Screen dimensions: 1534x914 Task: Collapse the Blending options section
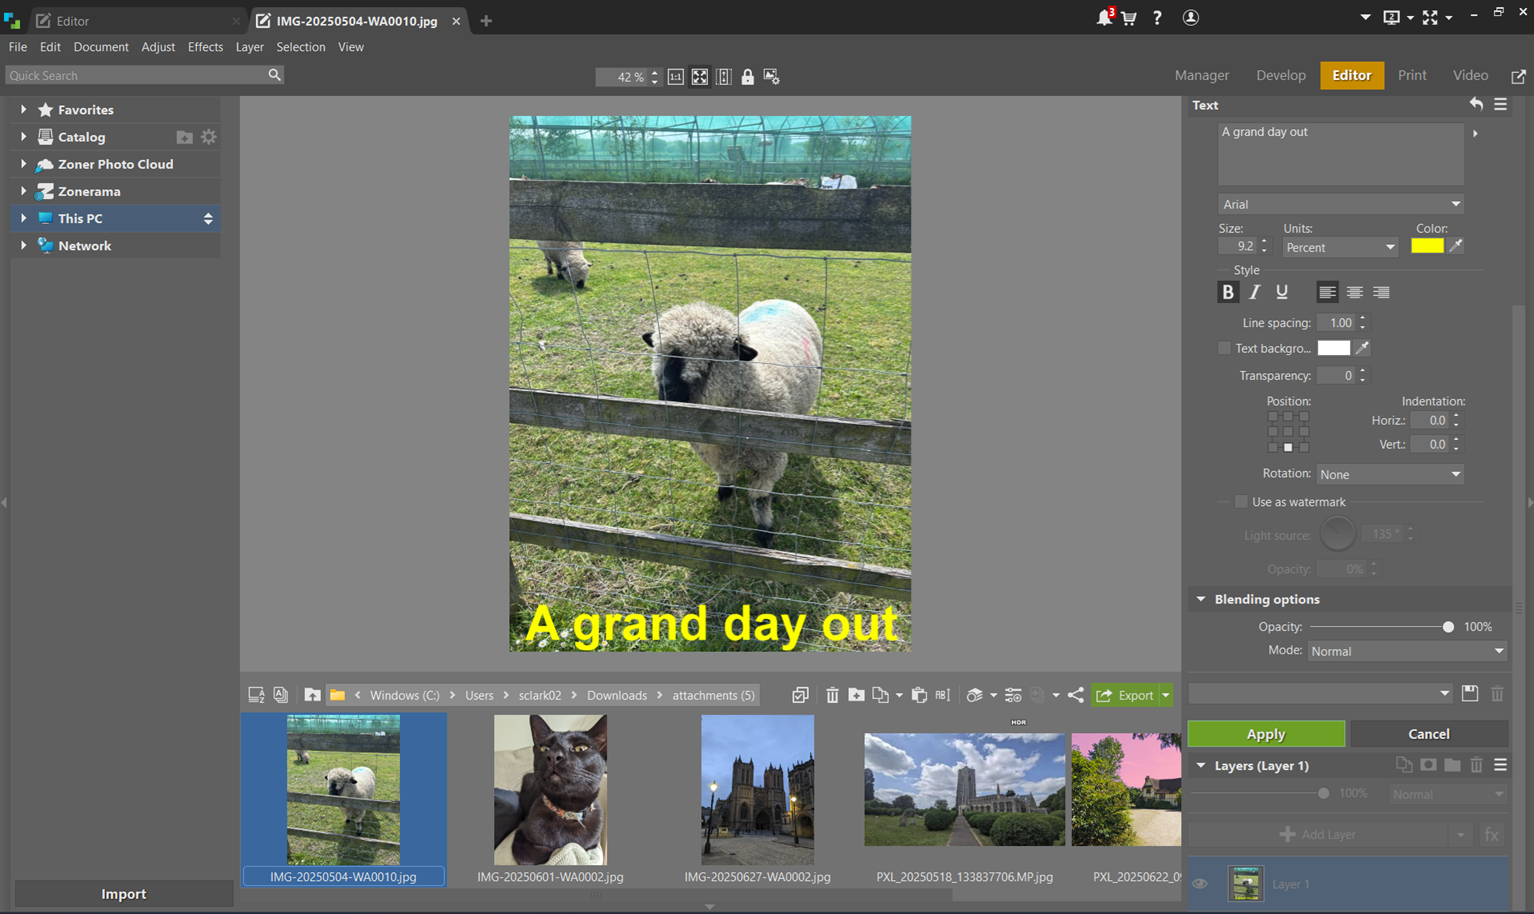pyautogui.click(x=1201, y=599)
